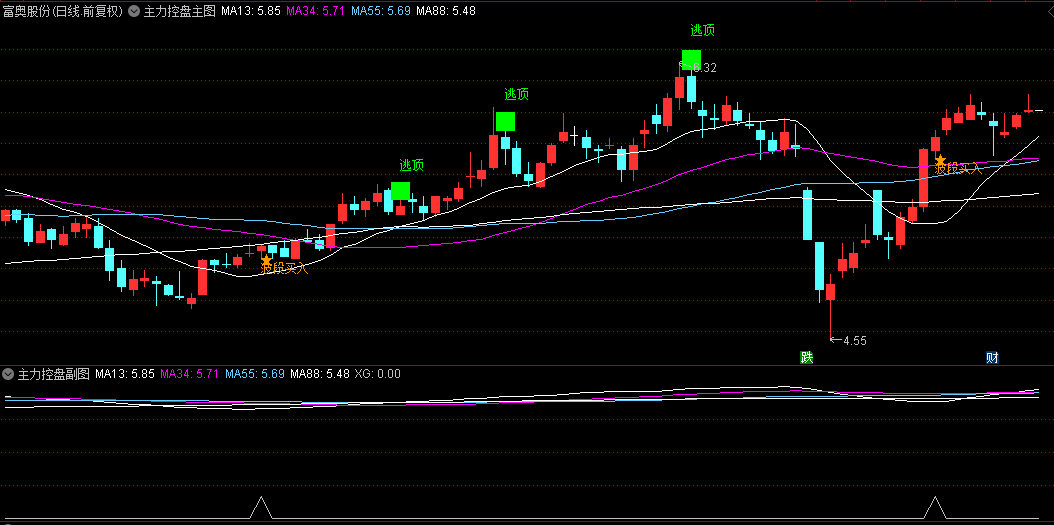Click the second 逃顶 text label
The height and width of the screenshot is (525, 1054).
517,94
